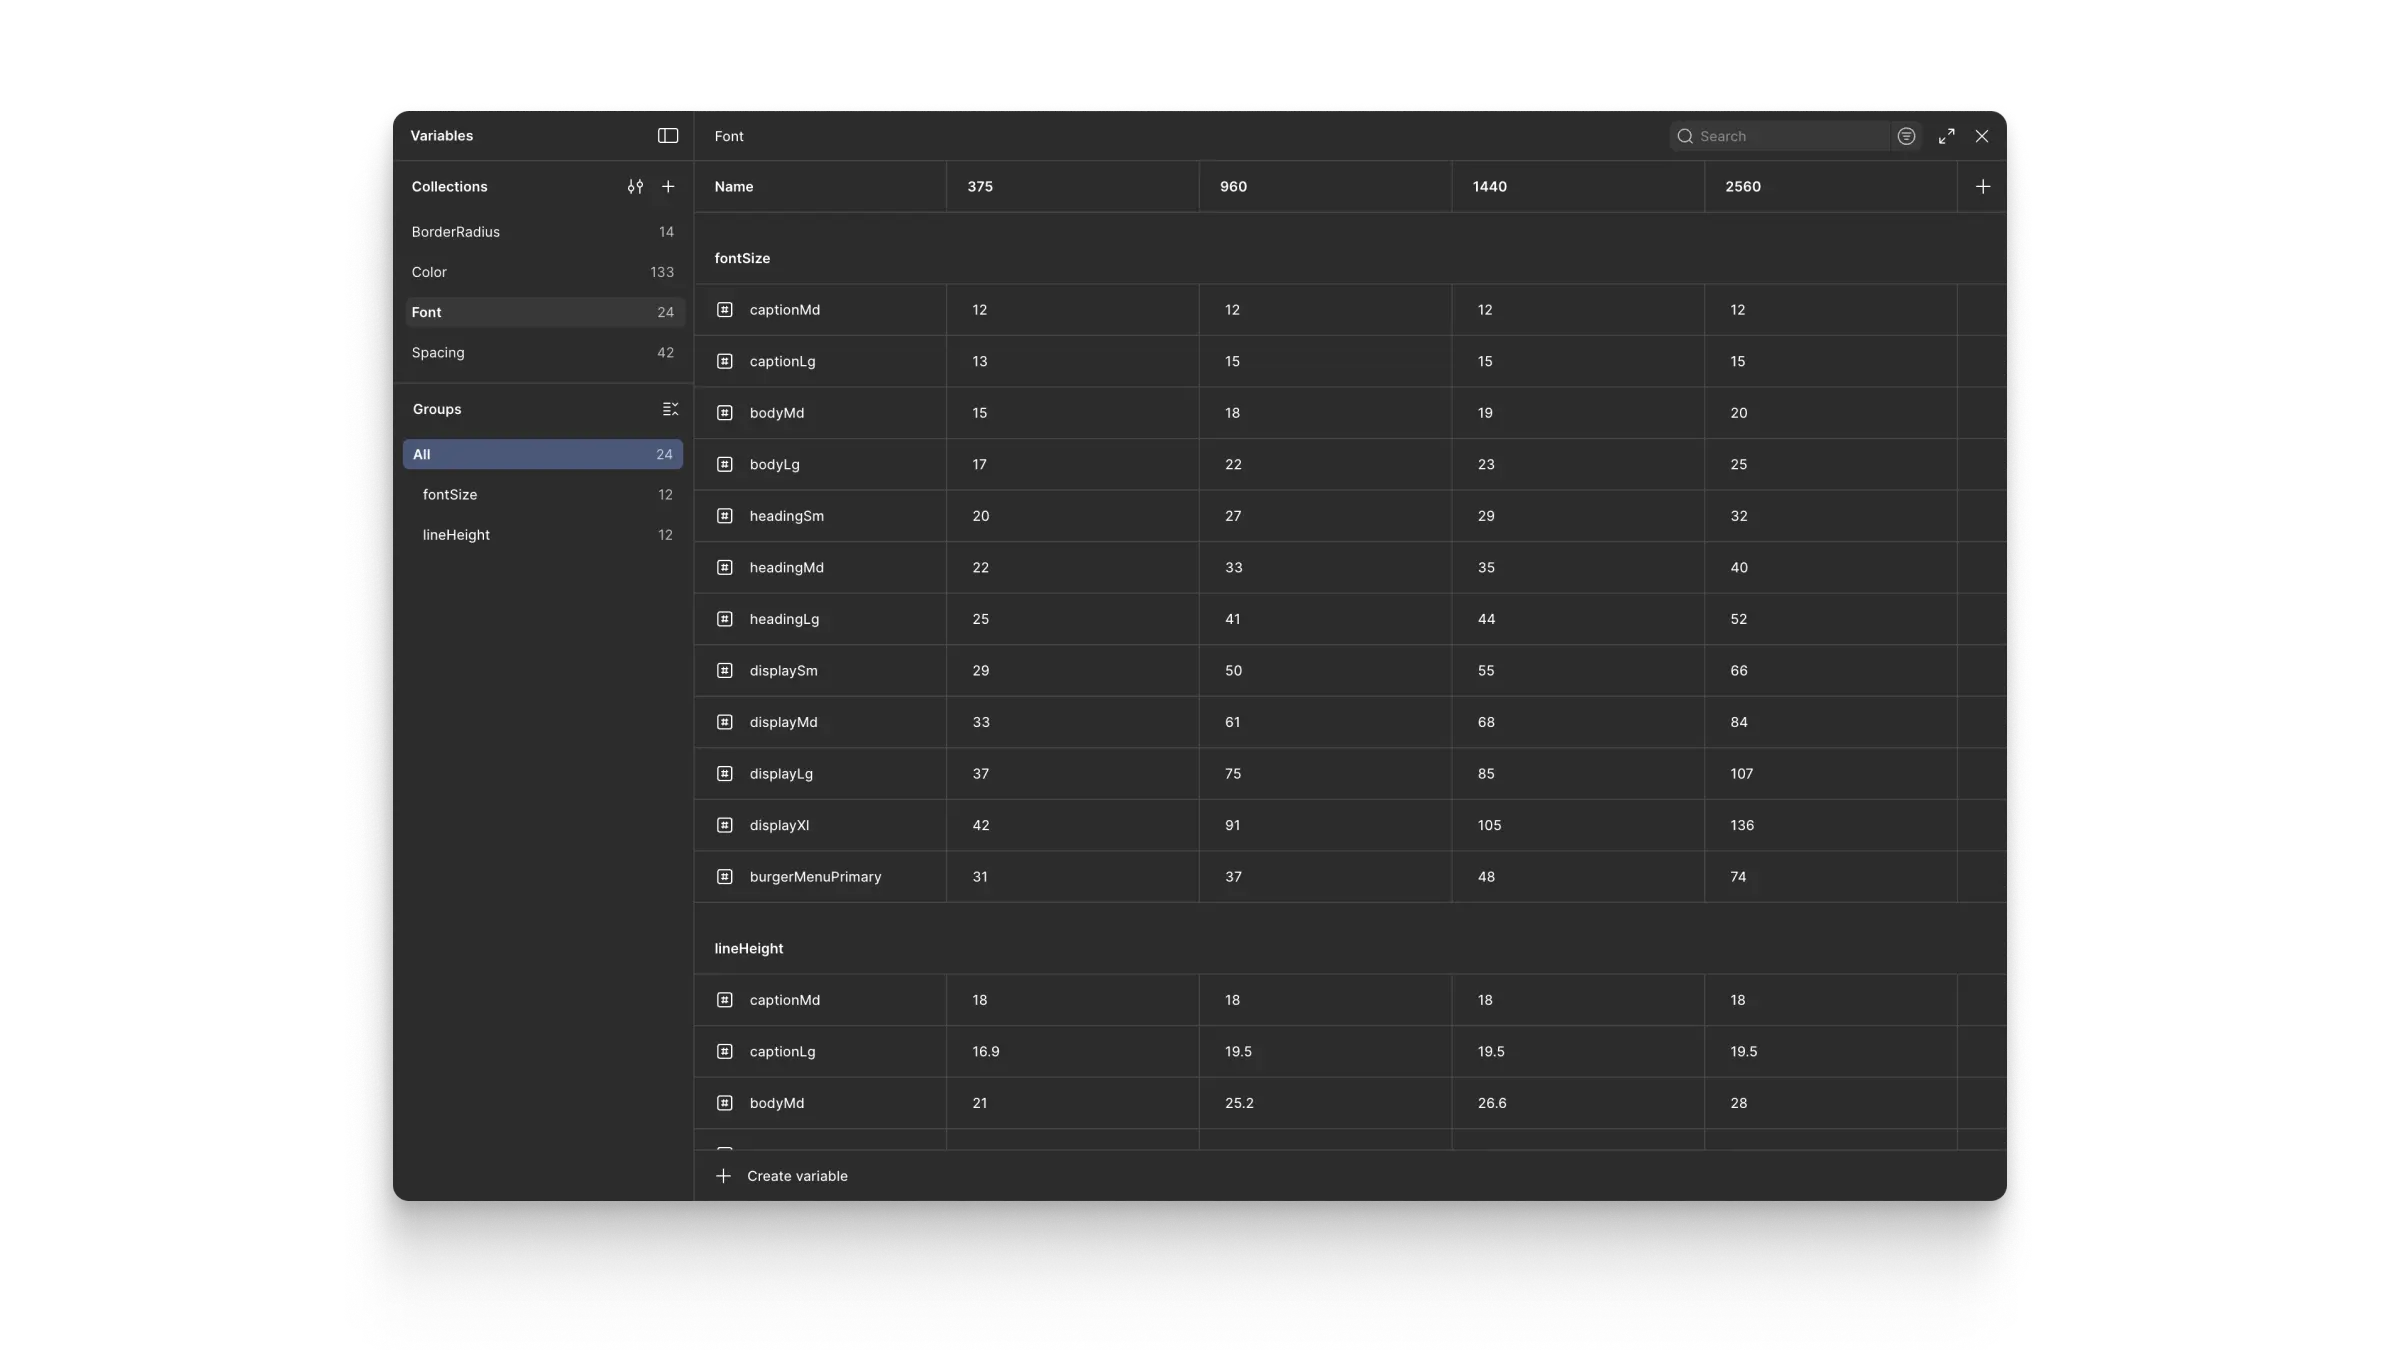Open the search filter icon

1906,136
